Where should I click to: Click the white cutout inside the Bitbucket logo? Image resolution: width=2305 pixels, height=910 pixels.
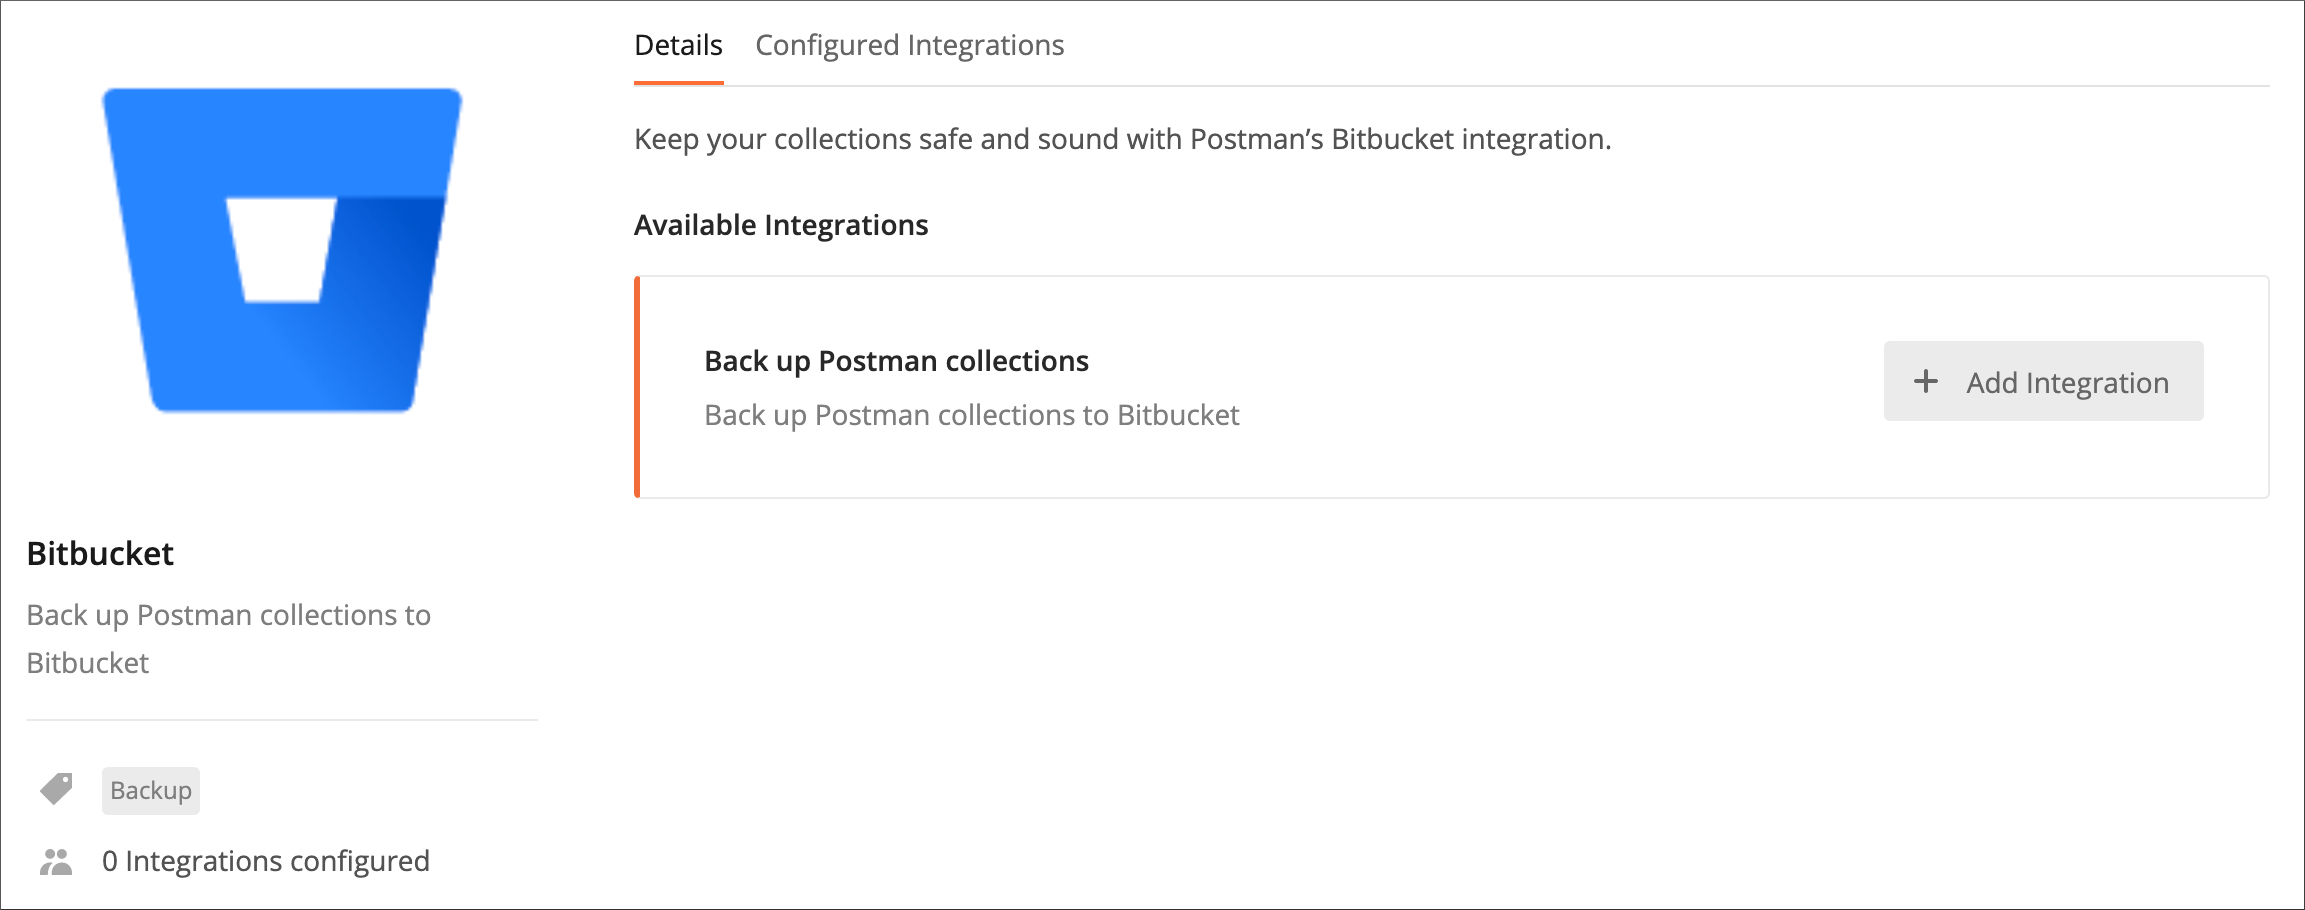281,250
